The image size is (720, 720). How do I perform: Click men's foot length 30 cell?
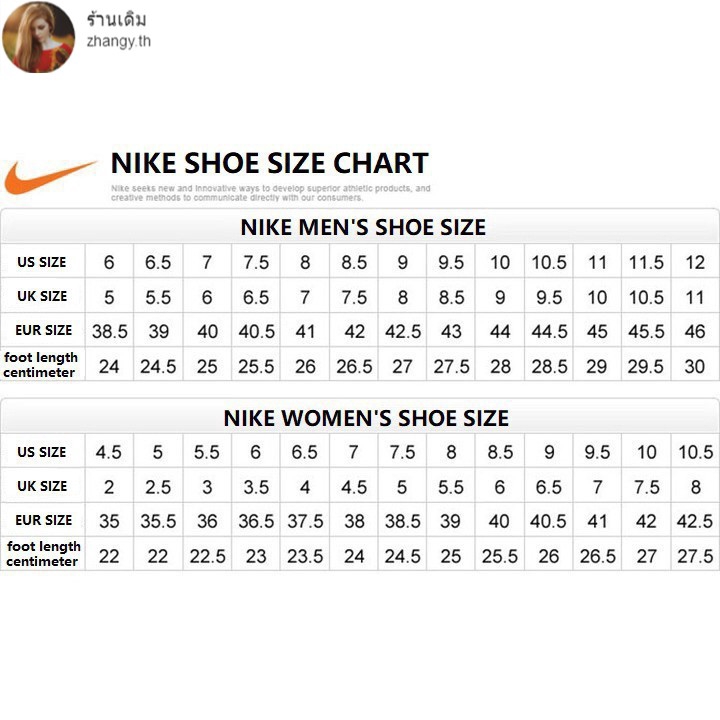click(x=695, y=366)
